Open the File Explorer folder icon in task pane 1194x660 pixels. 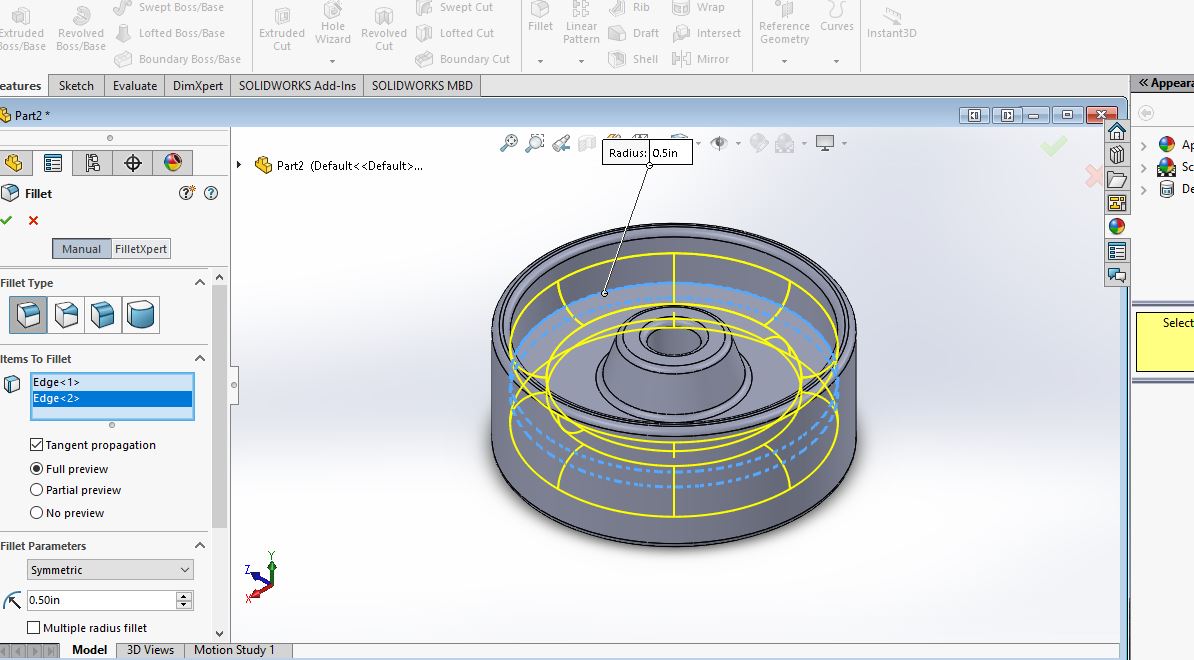[x=1116, y=179]
